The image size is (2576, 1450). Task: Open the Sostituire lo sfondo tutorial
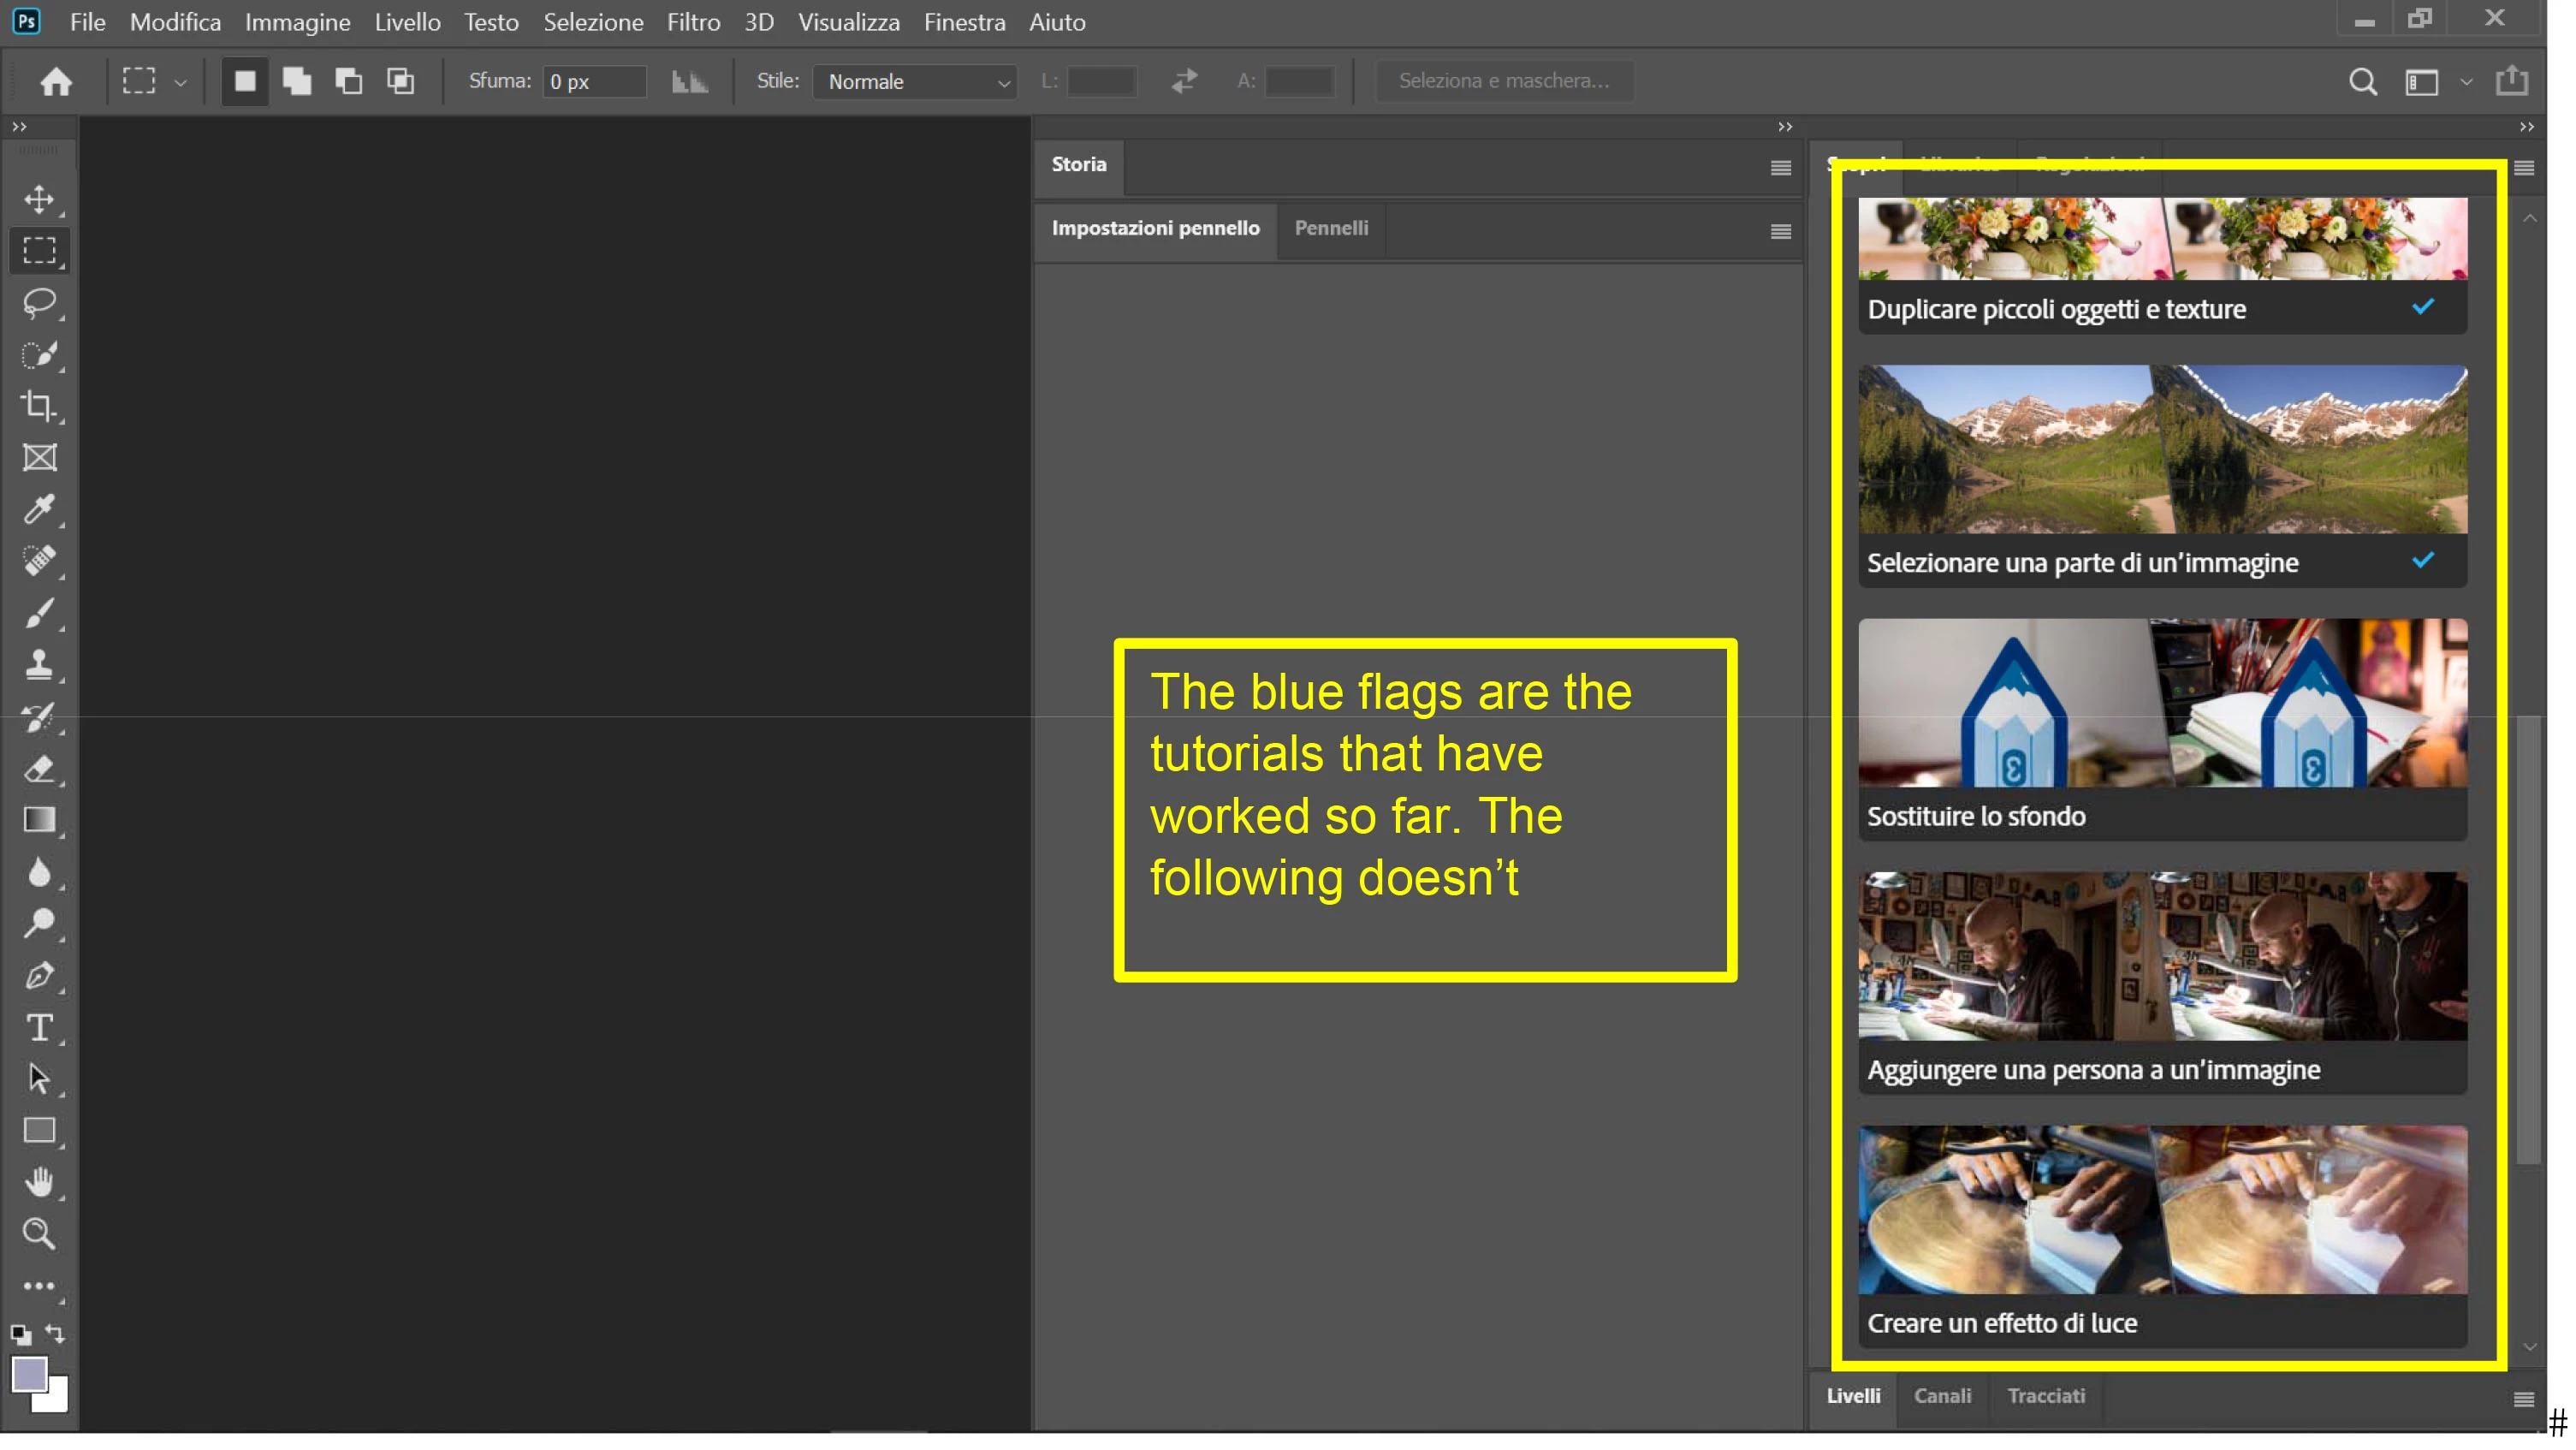click(x=2162, y=728)
